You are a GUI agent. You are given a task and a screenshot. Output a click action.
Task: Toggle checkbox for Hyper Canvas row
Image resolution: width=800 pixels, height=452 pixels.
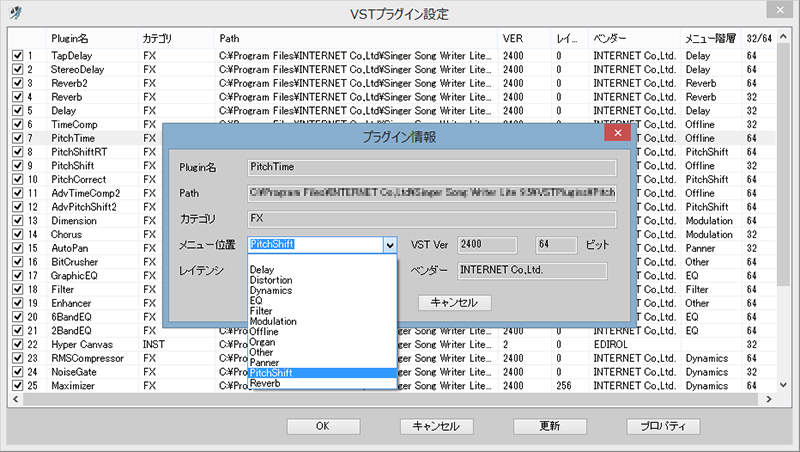(x=18, y=344)
